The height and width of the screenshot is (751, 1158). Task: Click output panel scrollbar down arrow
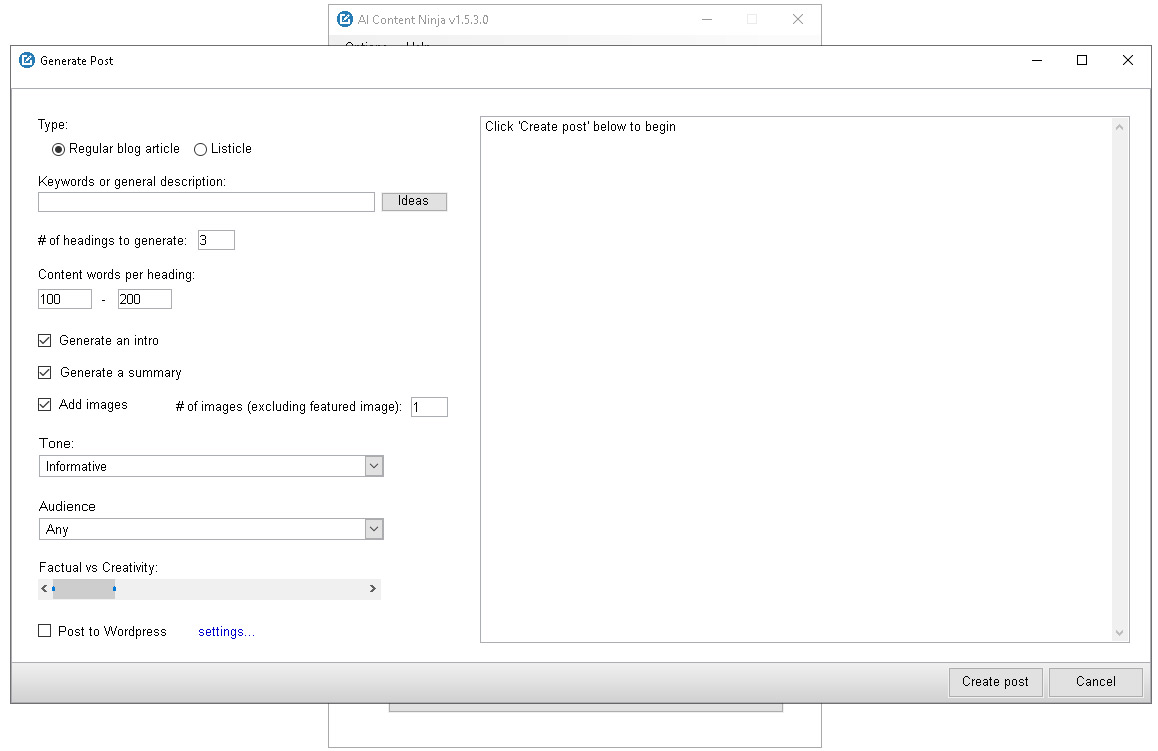coord(1120,633)
